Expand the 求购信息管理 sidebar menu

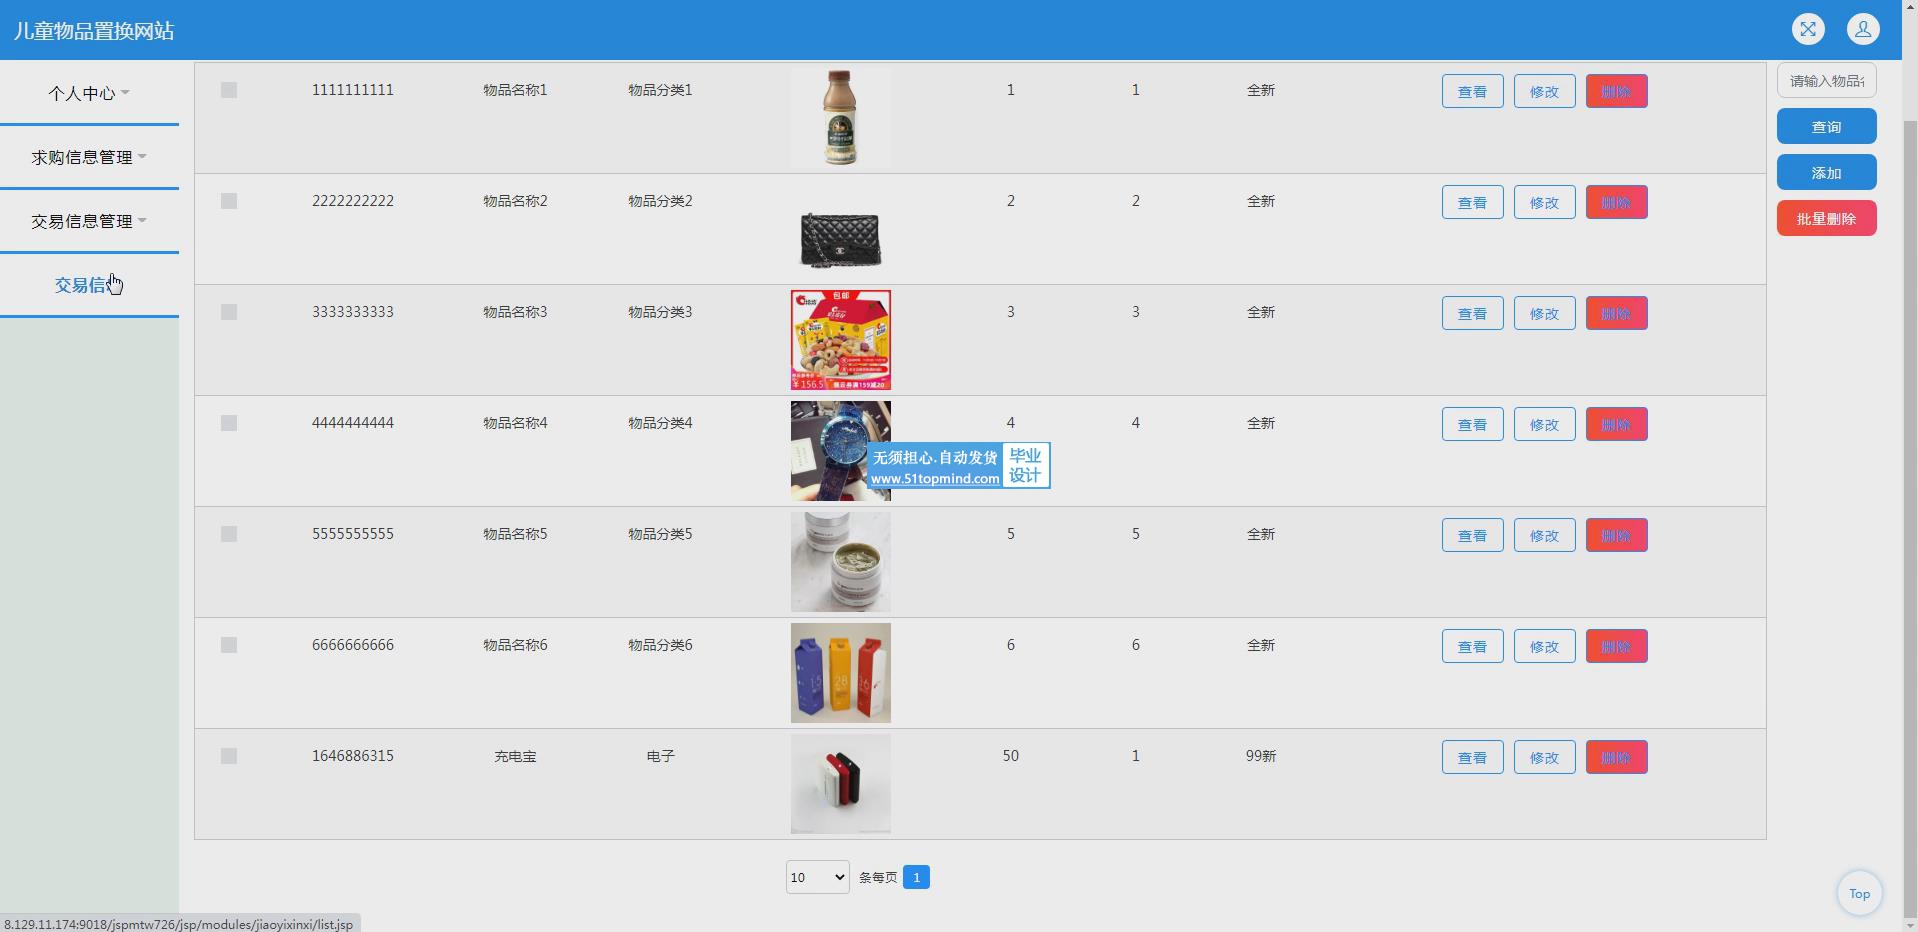(x=89, y=157)
